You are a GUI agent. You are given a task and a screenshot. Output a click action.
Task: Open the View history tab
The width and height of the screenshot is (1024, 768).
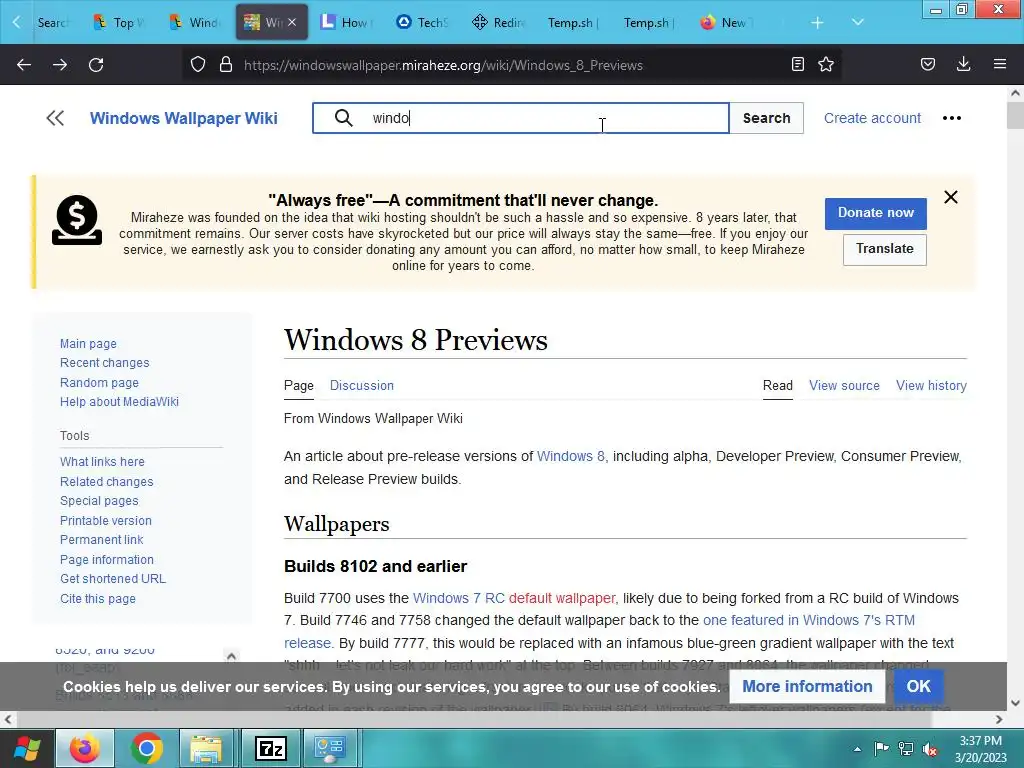coord(931,385)
